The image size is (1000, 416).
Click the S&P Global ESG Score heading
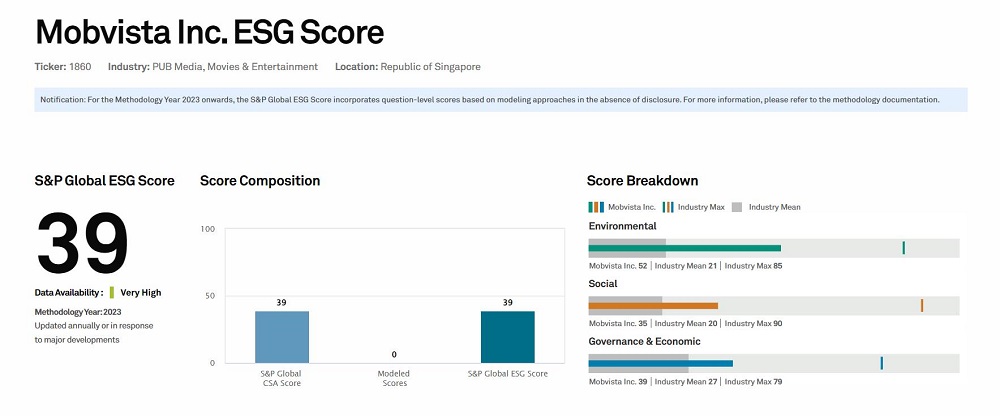(x=105, y=181)
